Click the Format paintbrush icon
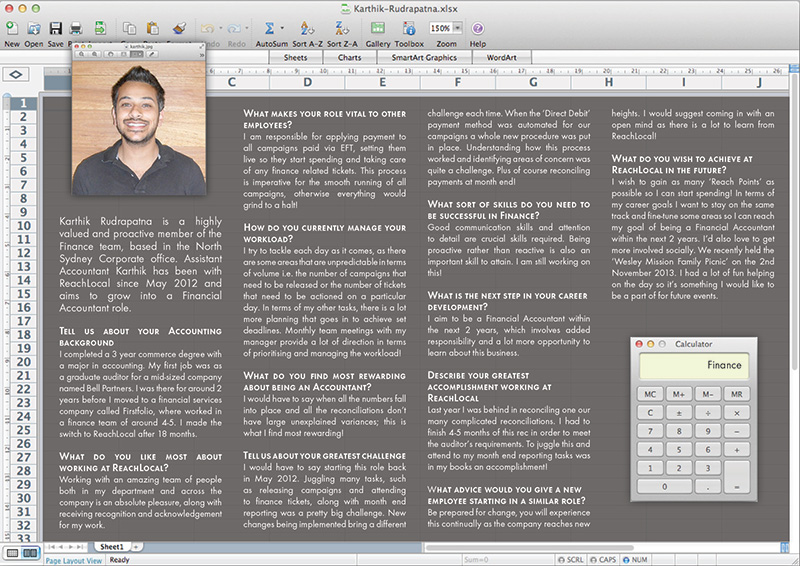800x566 pixels. point(180,28)
